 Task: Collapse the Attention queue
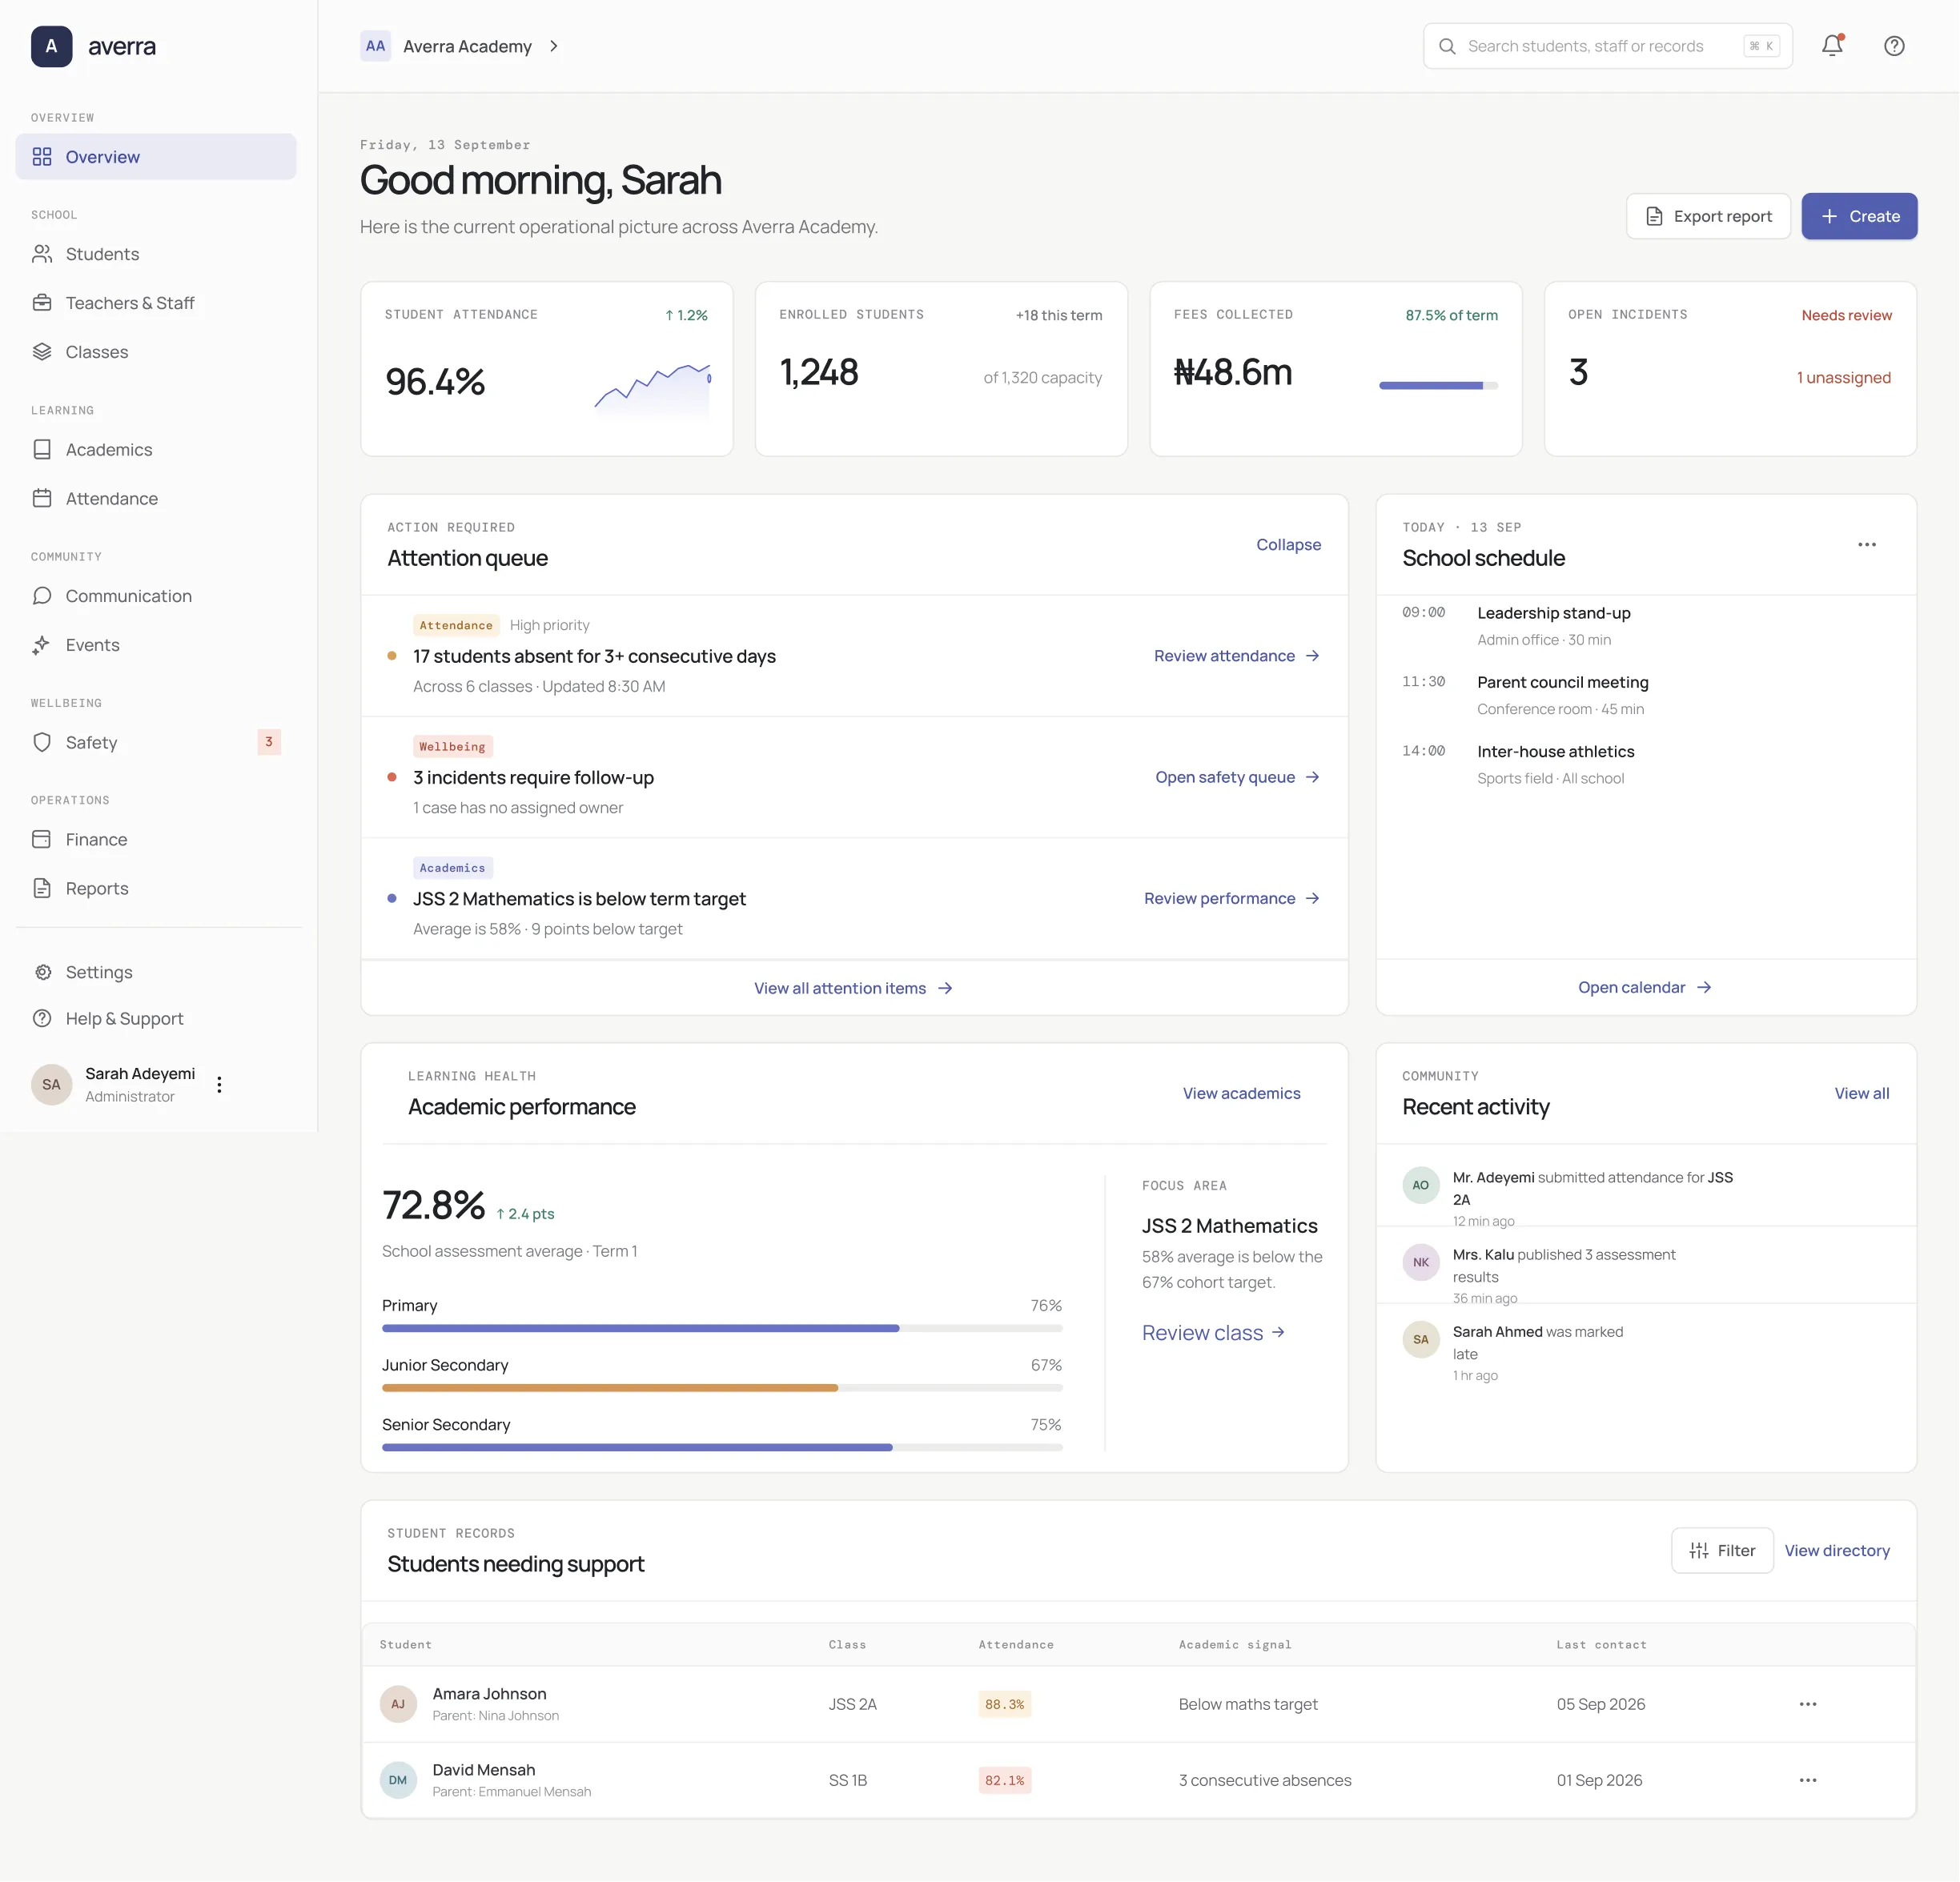coord(1288,545)
